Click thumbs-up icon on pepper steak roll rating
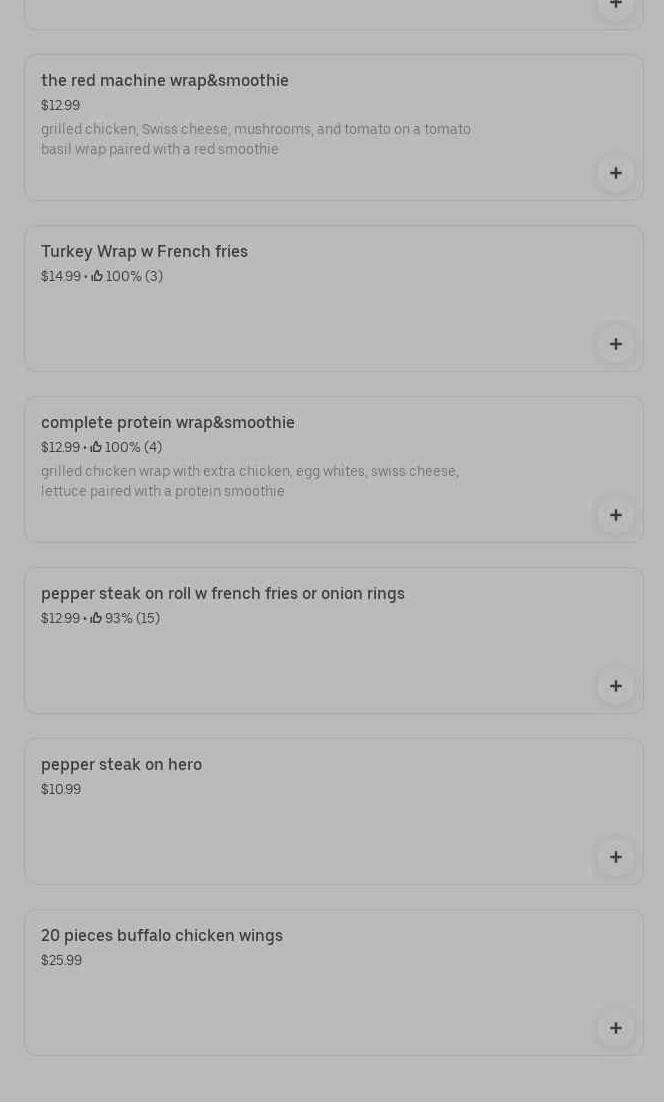664x1102 pixels. point(97,618)
